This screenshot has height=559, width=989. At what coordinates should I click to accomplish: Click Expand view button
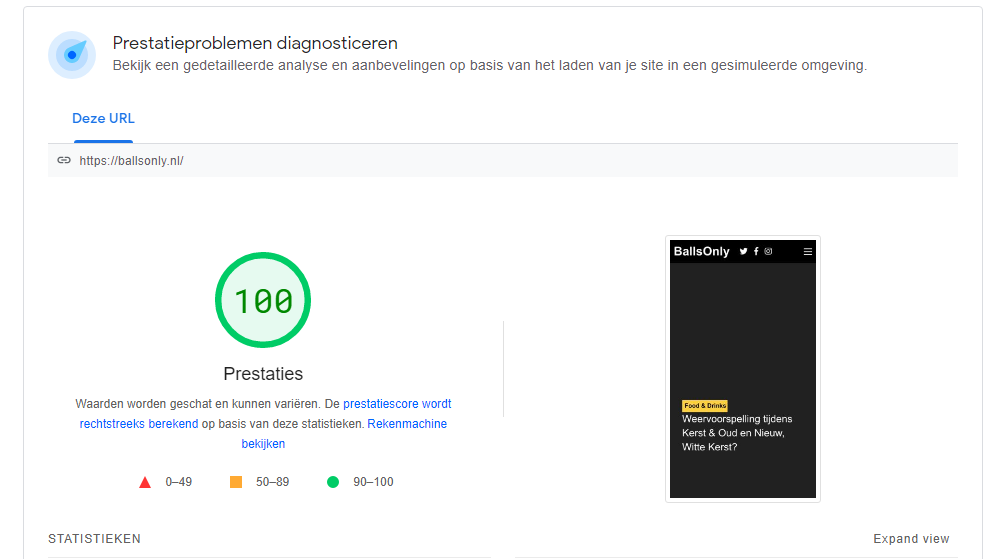pos(911,539)
